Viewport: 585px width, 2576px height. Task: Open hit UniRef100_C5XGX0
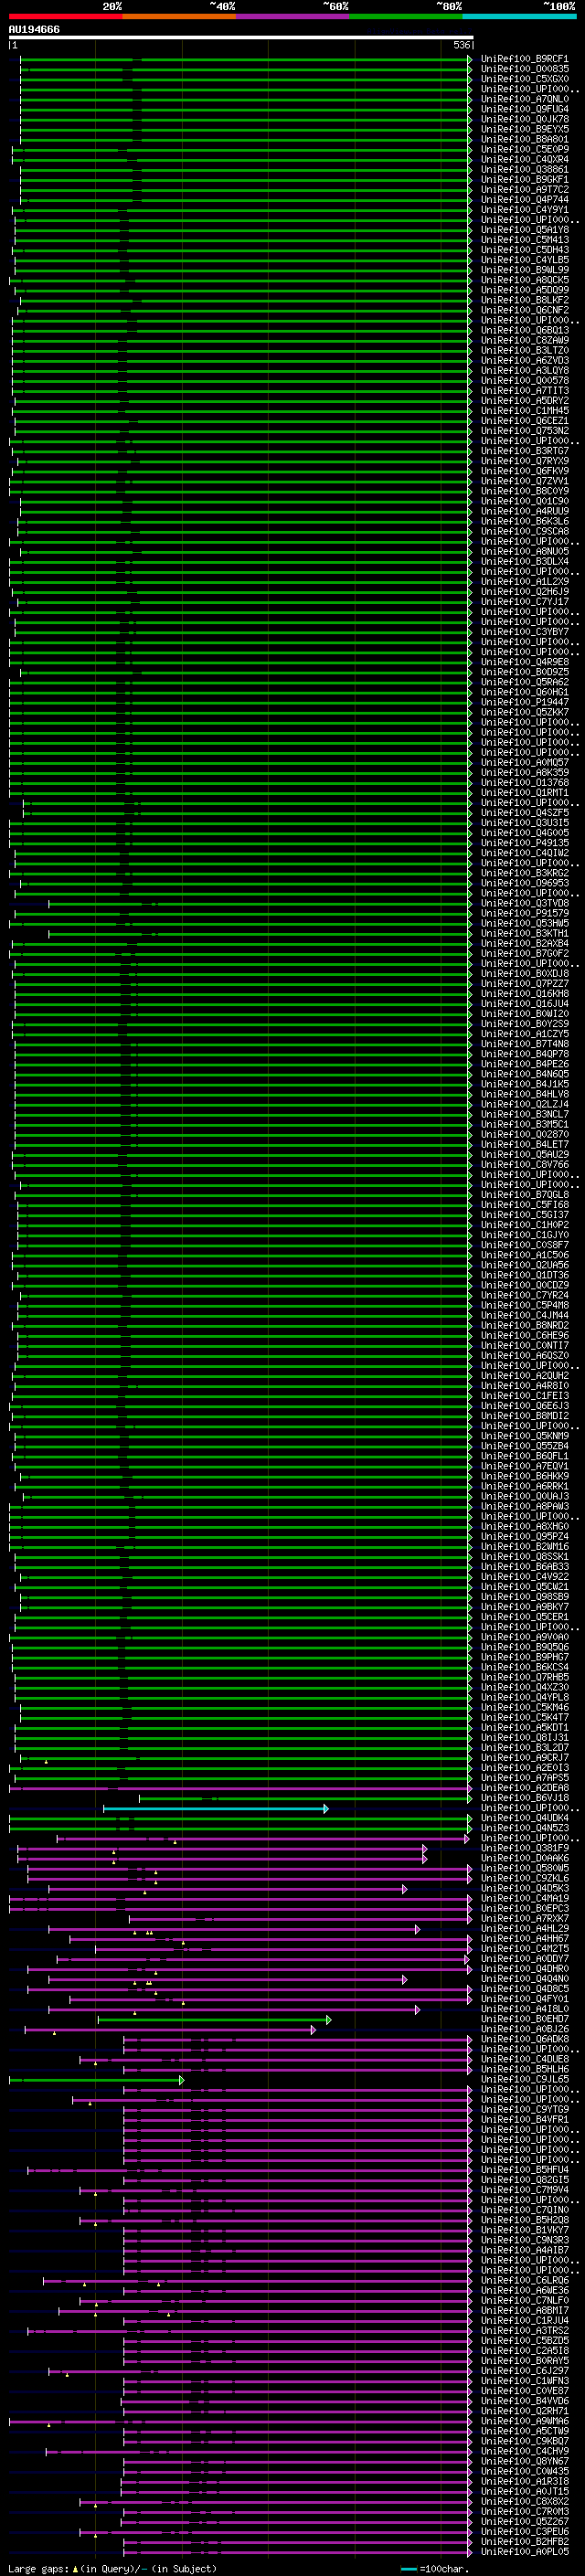point(524,79)
